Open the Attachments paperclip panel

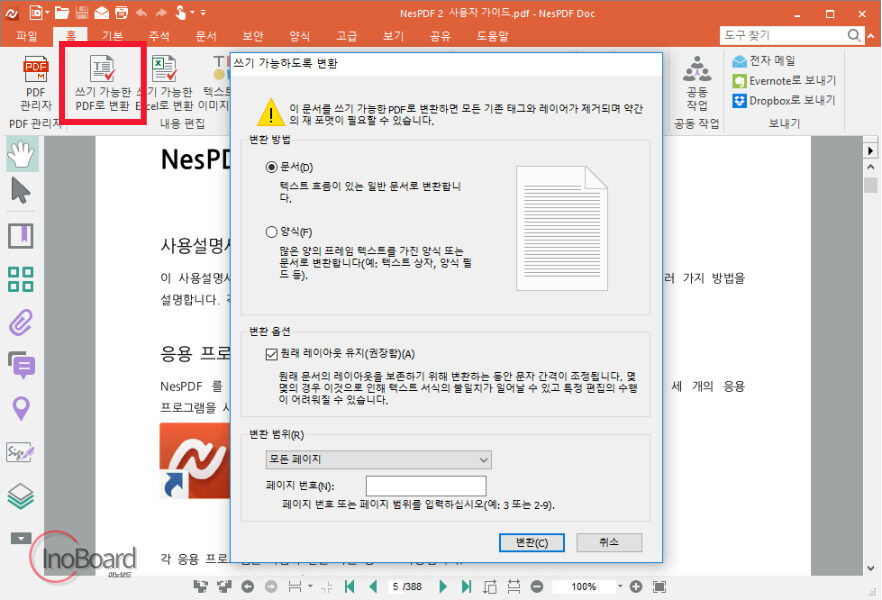point(21,323)
